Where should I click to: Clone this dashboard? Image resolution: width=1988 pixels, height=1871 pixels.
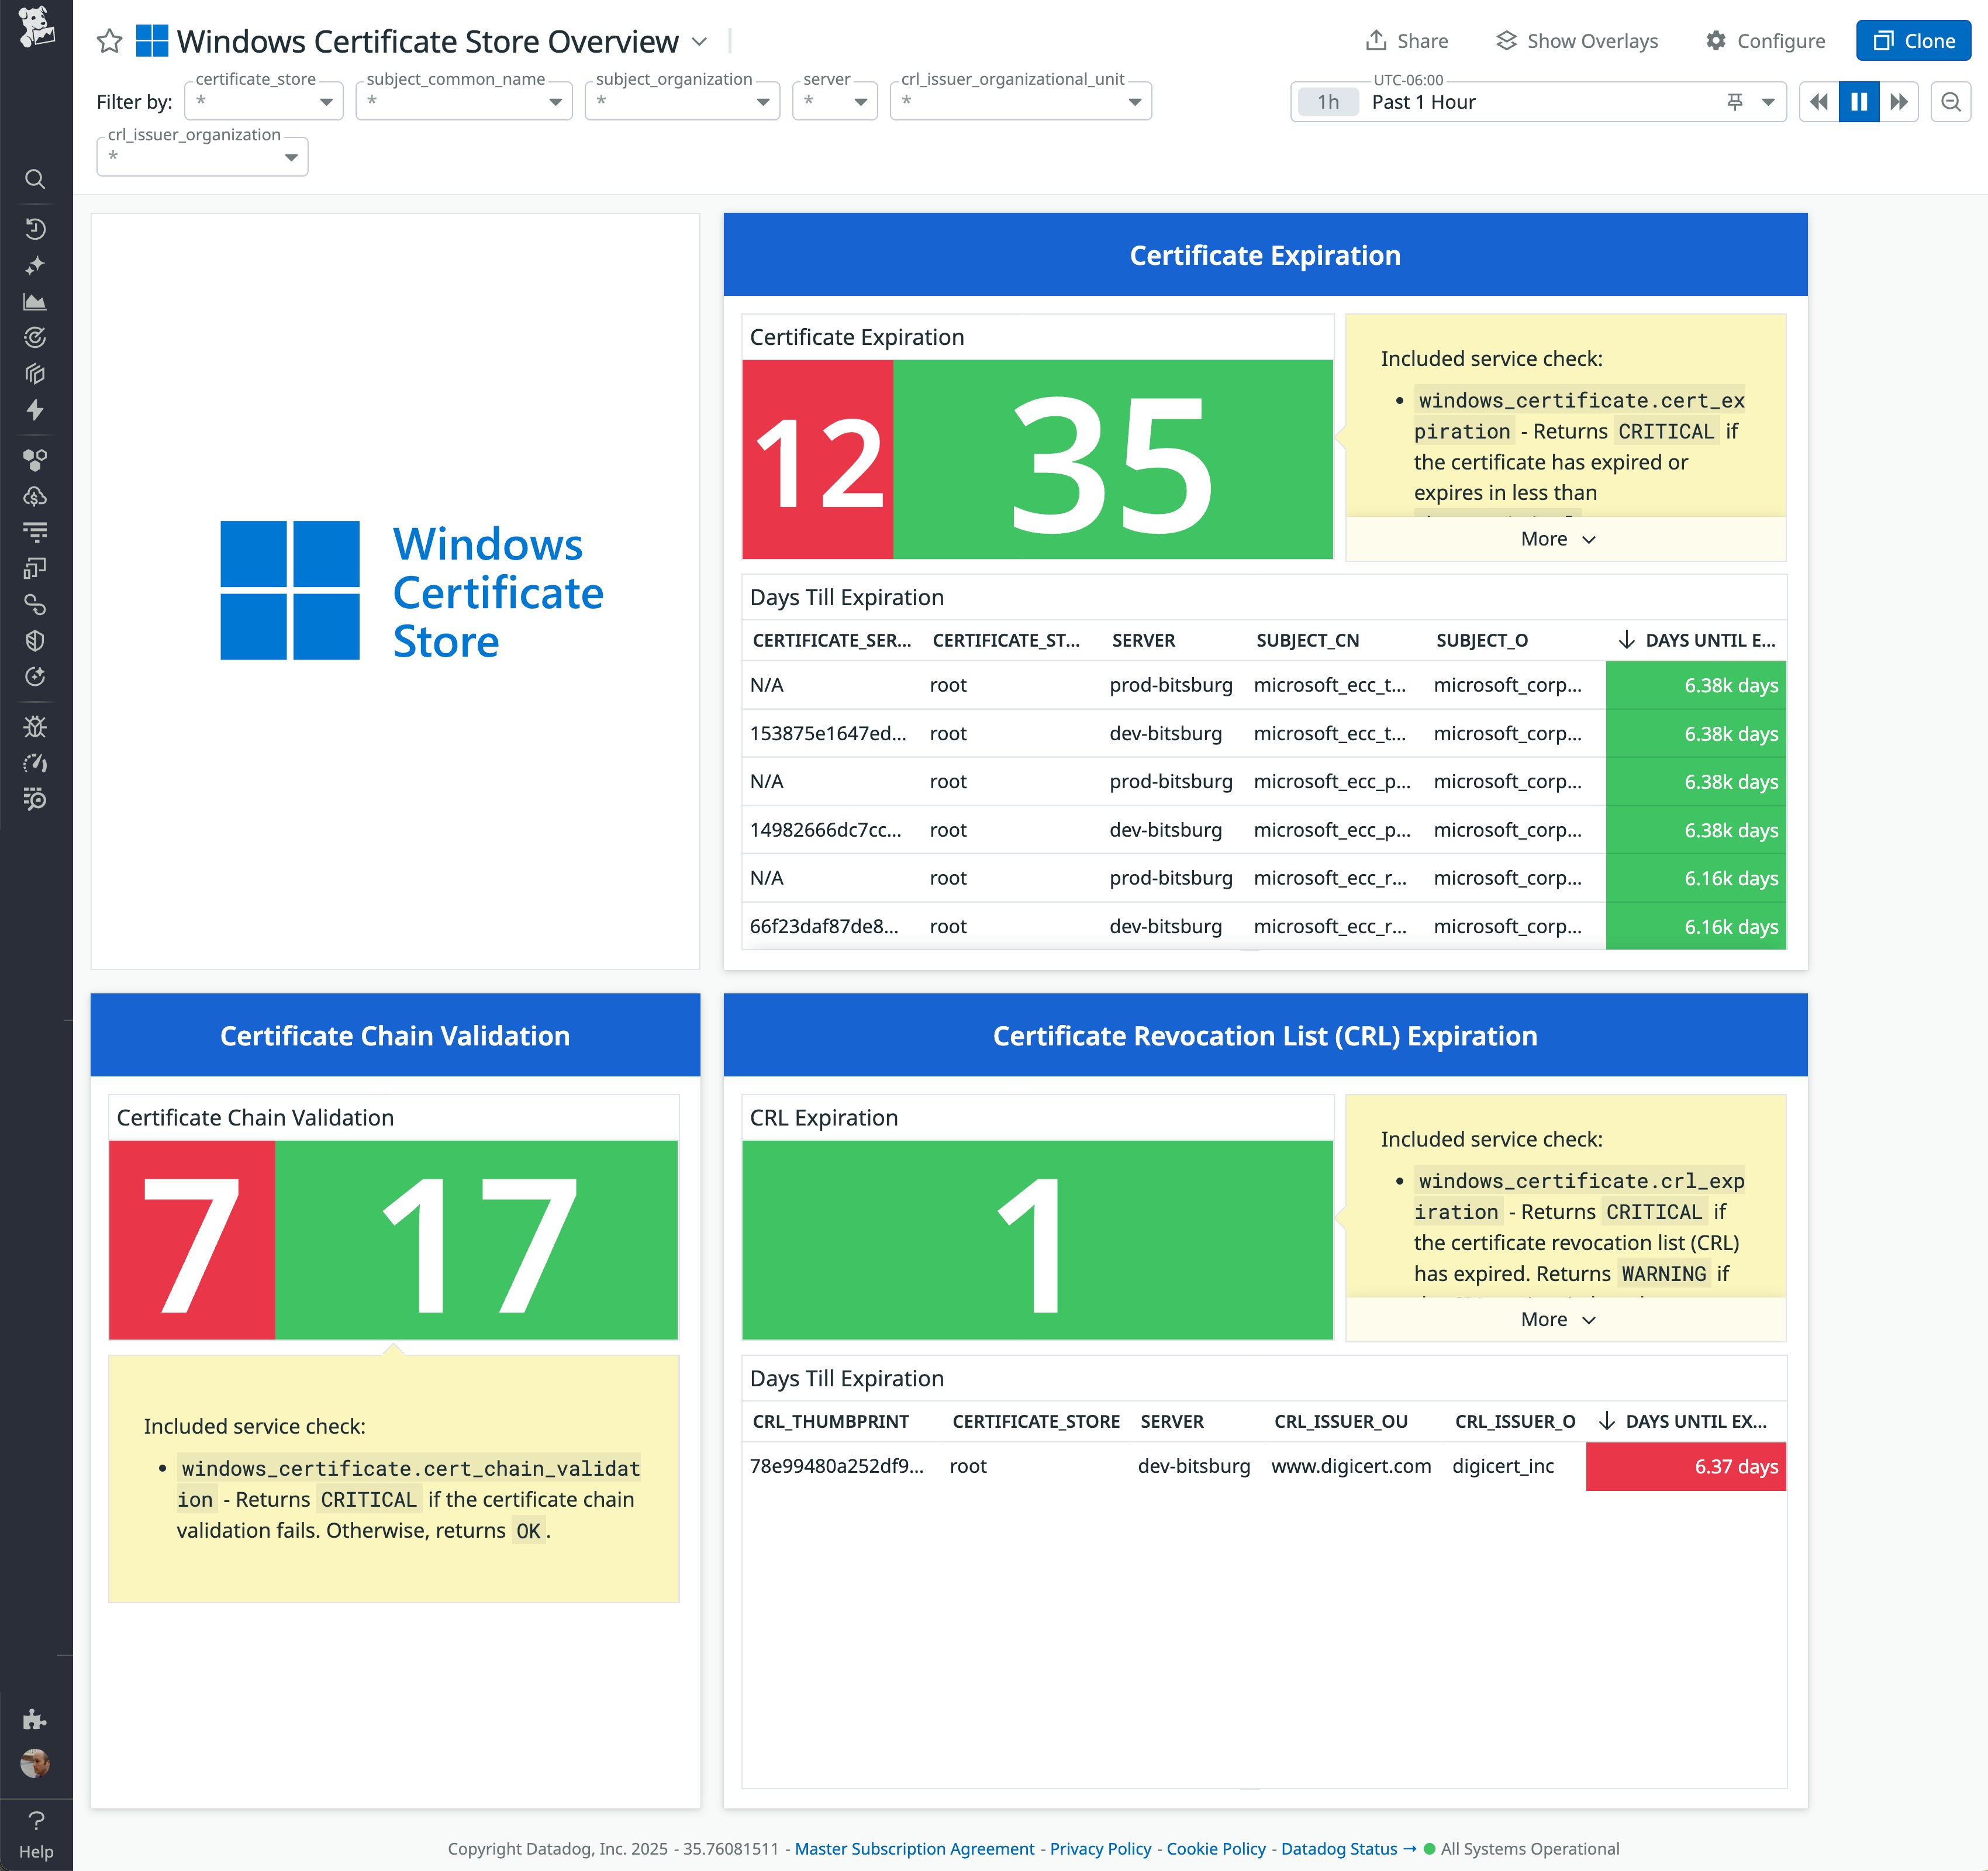tap(1913, 41)
